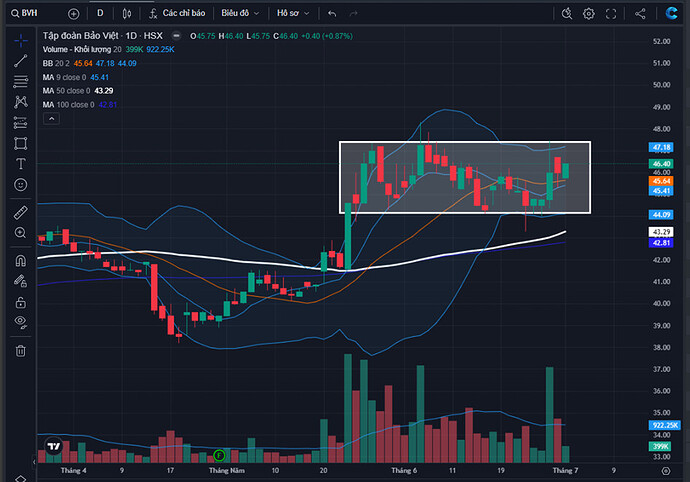Image resolution: width=690 pixels, height=482 pixels.
Task: Click the 43.29 MA50 price label
Action: click(661, 232)
